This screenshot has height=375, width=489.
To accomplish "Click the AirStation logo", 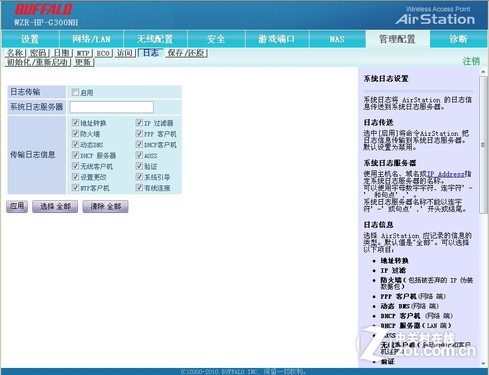I will [x=435, y=19].
